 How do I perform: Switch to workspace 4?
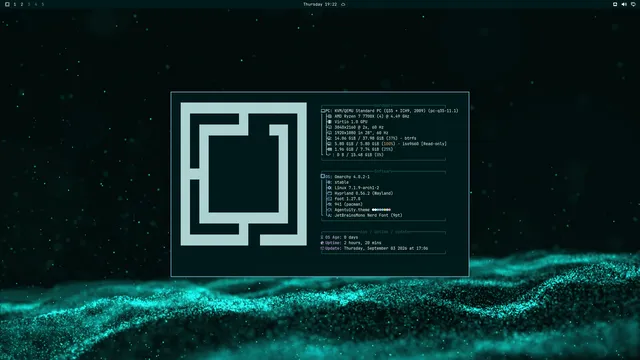(36, 4)
